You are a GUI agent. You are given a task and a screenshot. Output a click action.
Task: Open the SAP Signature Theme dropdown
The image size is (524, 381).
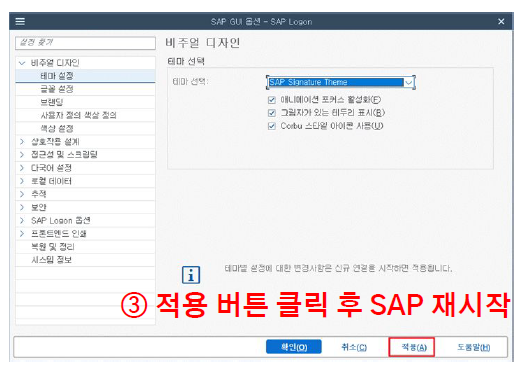pyautogui.click(x=409, y=83)
